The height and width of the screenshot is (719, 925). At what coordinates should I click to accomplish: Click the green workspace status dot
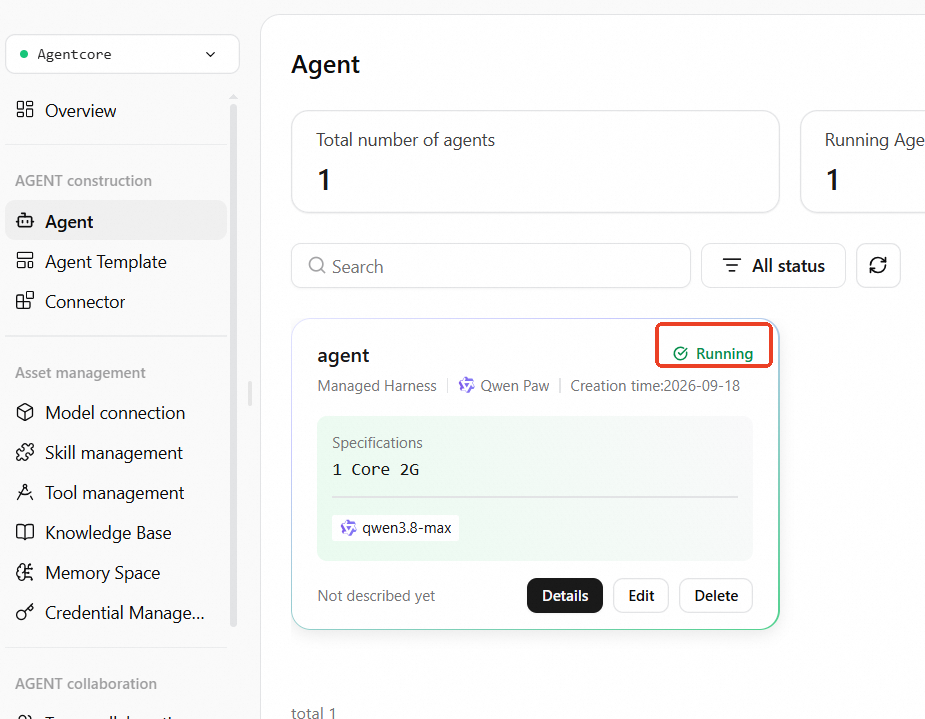tap(24, 54)
